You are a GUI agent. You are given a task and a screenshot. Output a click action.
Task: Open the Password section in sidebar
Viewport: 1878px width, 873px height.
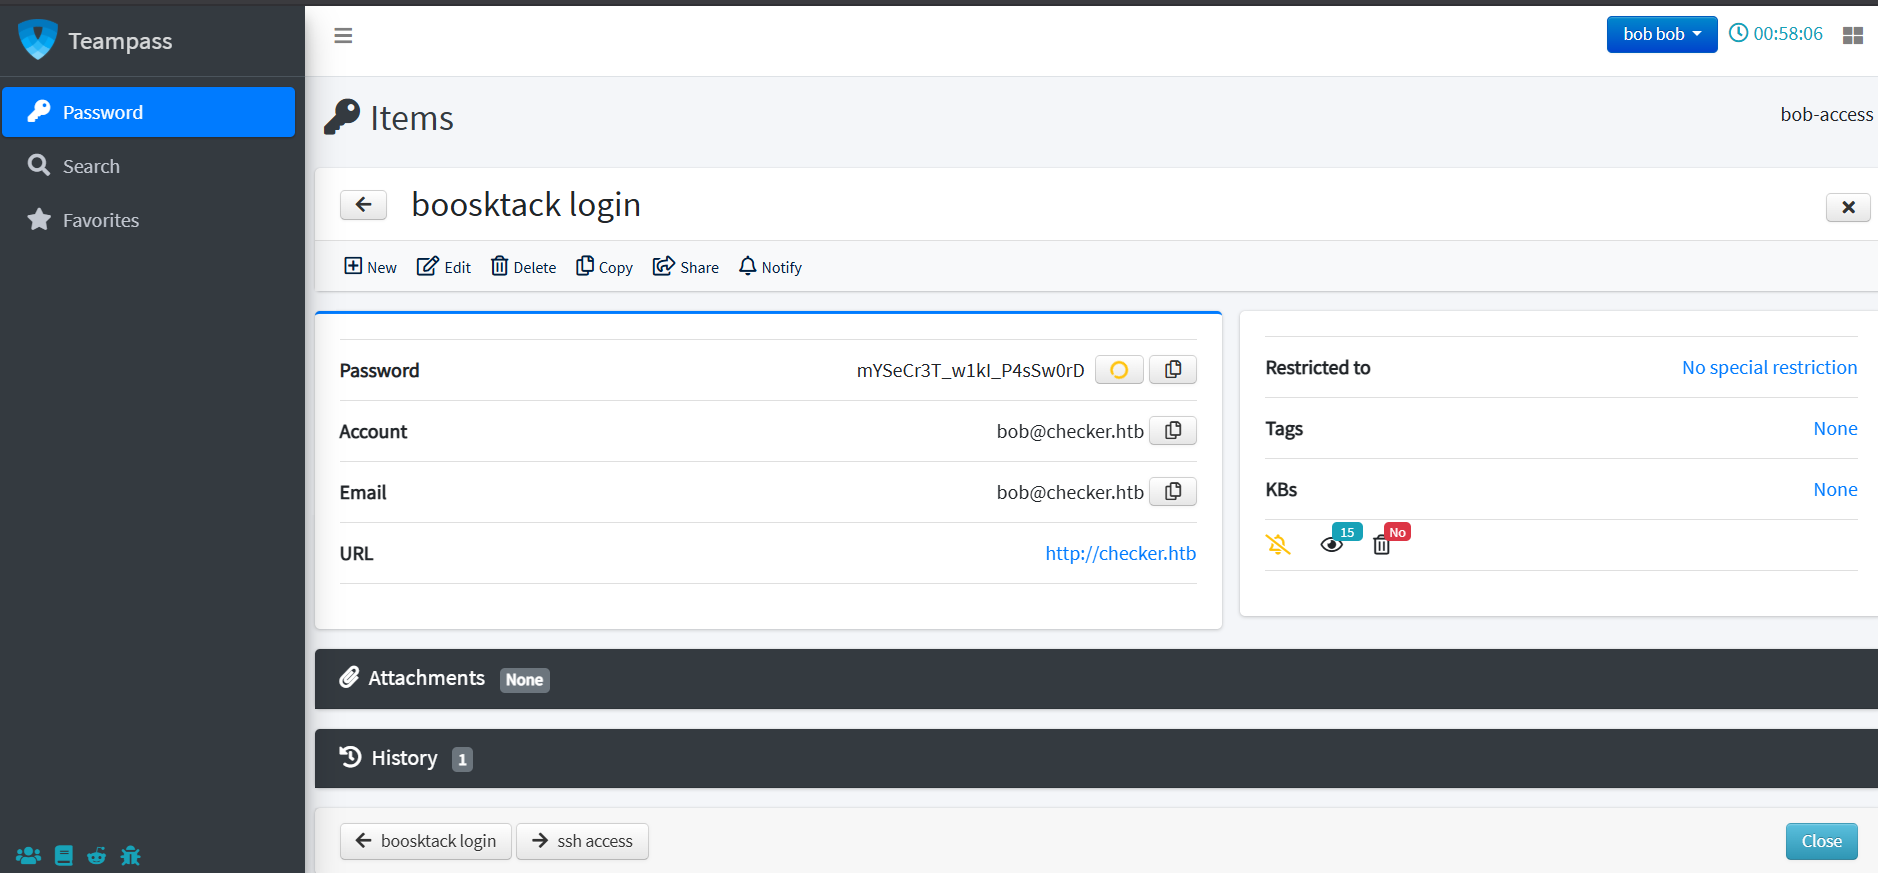pos(149,112)
